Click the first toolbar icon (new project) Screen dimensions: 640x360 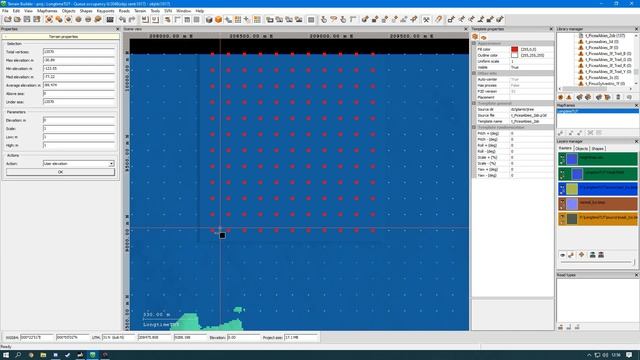(x=8, y=20)
